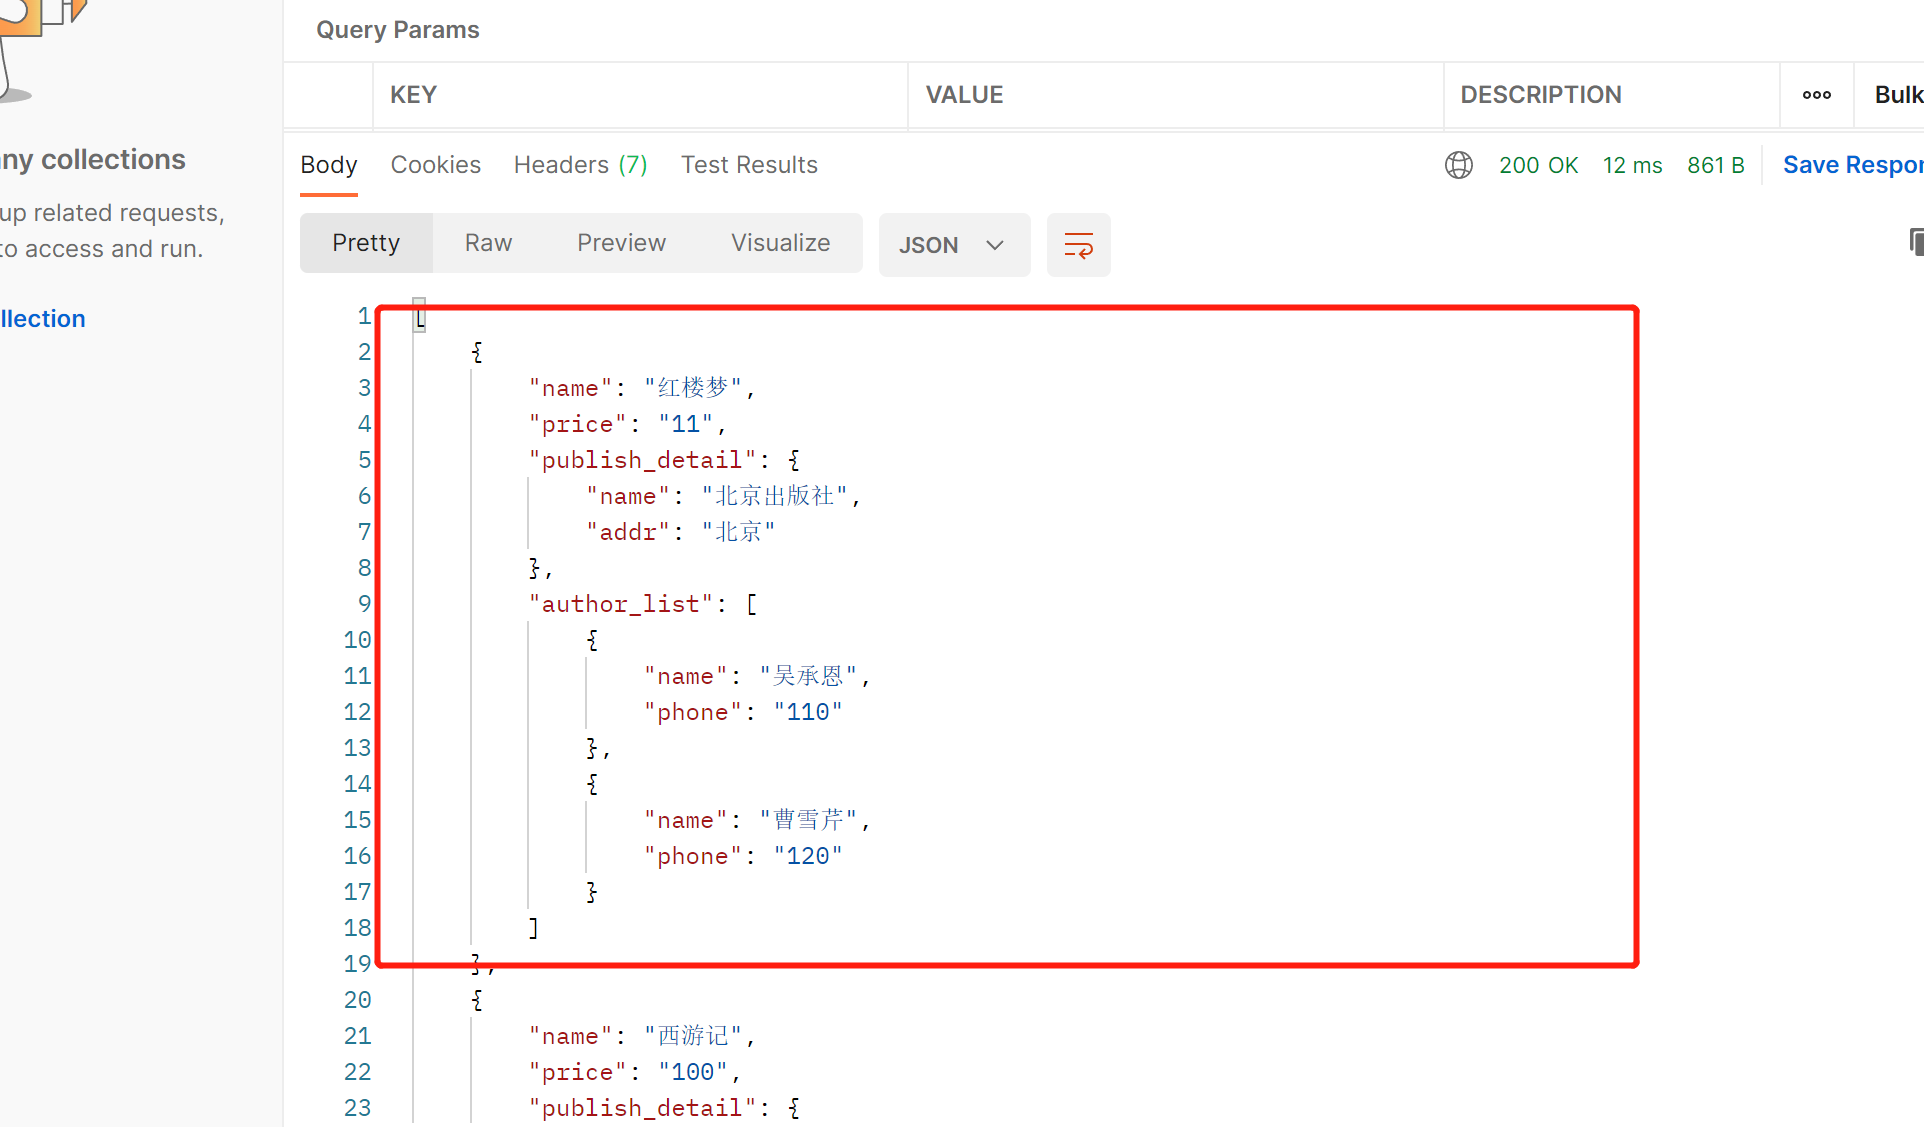Viewport: 1924px width, 1127px height.
Task: Select the Visualize view
Action: tap(780, 243)
